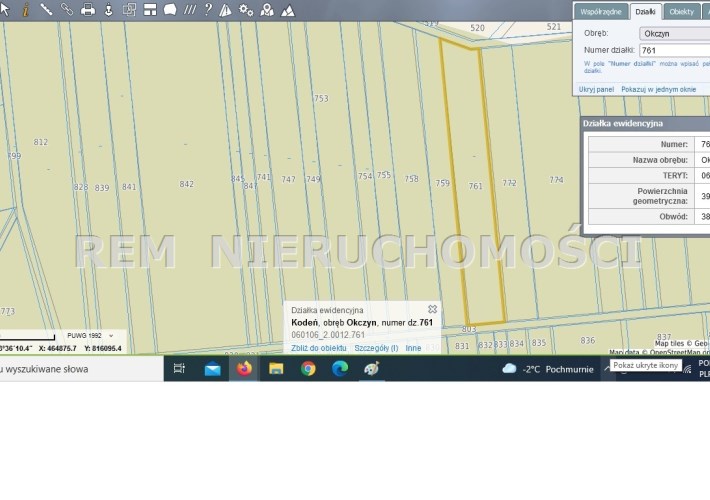Switch to the Współrzędne tab
The width and height of the screenshot is (710, 500).
click(x=601, y=11)
